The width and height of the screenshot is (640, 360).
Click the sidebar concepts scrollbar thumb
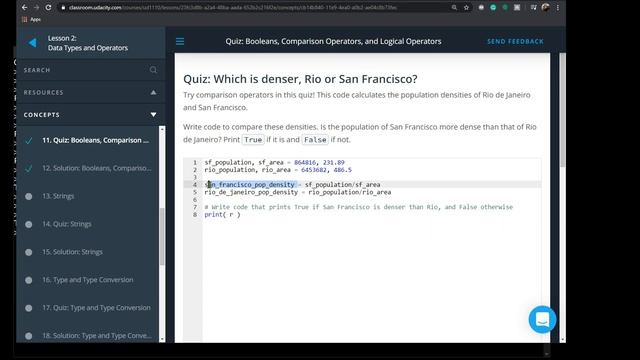[162, 237]
